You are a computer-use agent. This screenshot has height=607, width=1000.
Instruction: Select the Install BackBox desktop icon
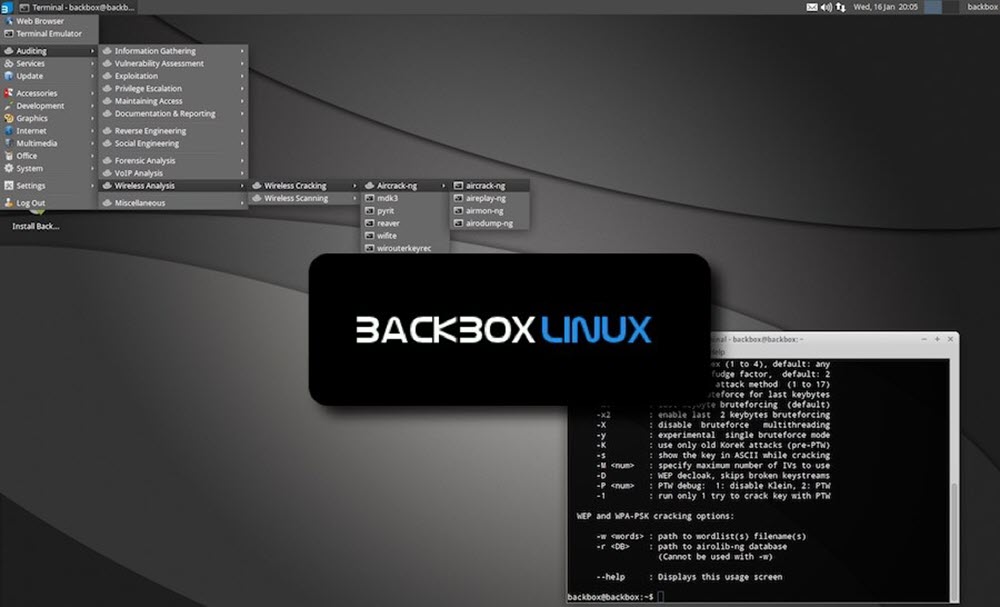point(36,219)
